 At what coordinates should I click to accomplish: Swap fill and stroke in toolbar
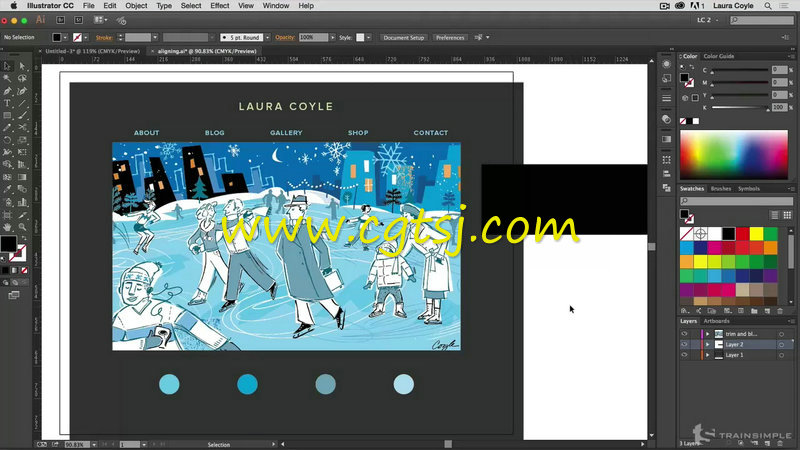click(x=23, y=238)
